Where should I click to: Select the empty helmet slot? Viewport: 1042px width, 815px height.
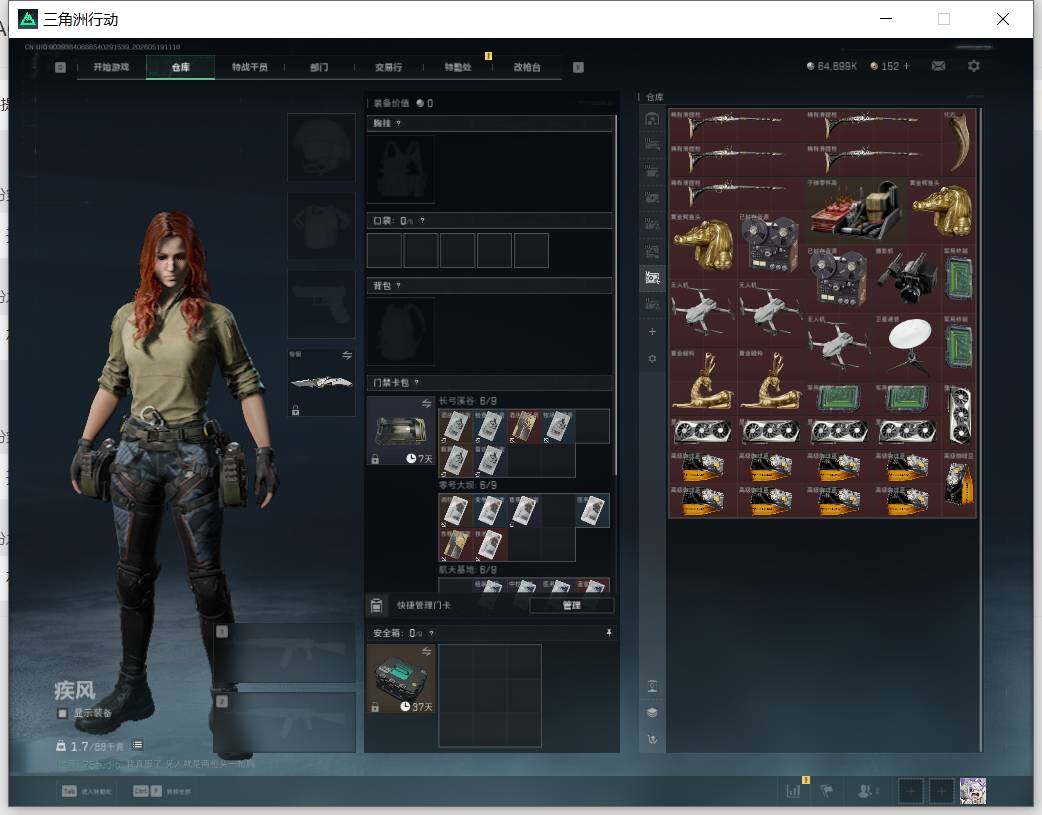tap(321, 147)
